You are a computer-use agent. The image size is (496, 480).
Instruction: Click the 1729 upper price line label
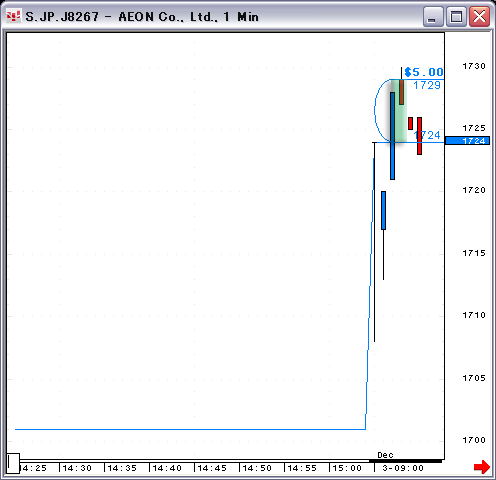click(x=427, y=86)
